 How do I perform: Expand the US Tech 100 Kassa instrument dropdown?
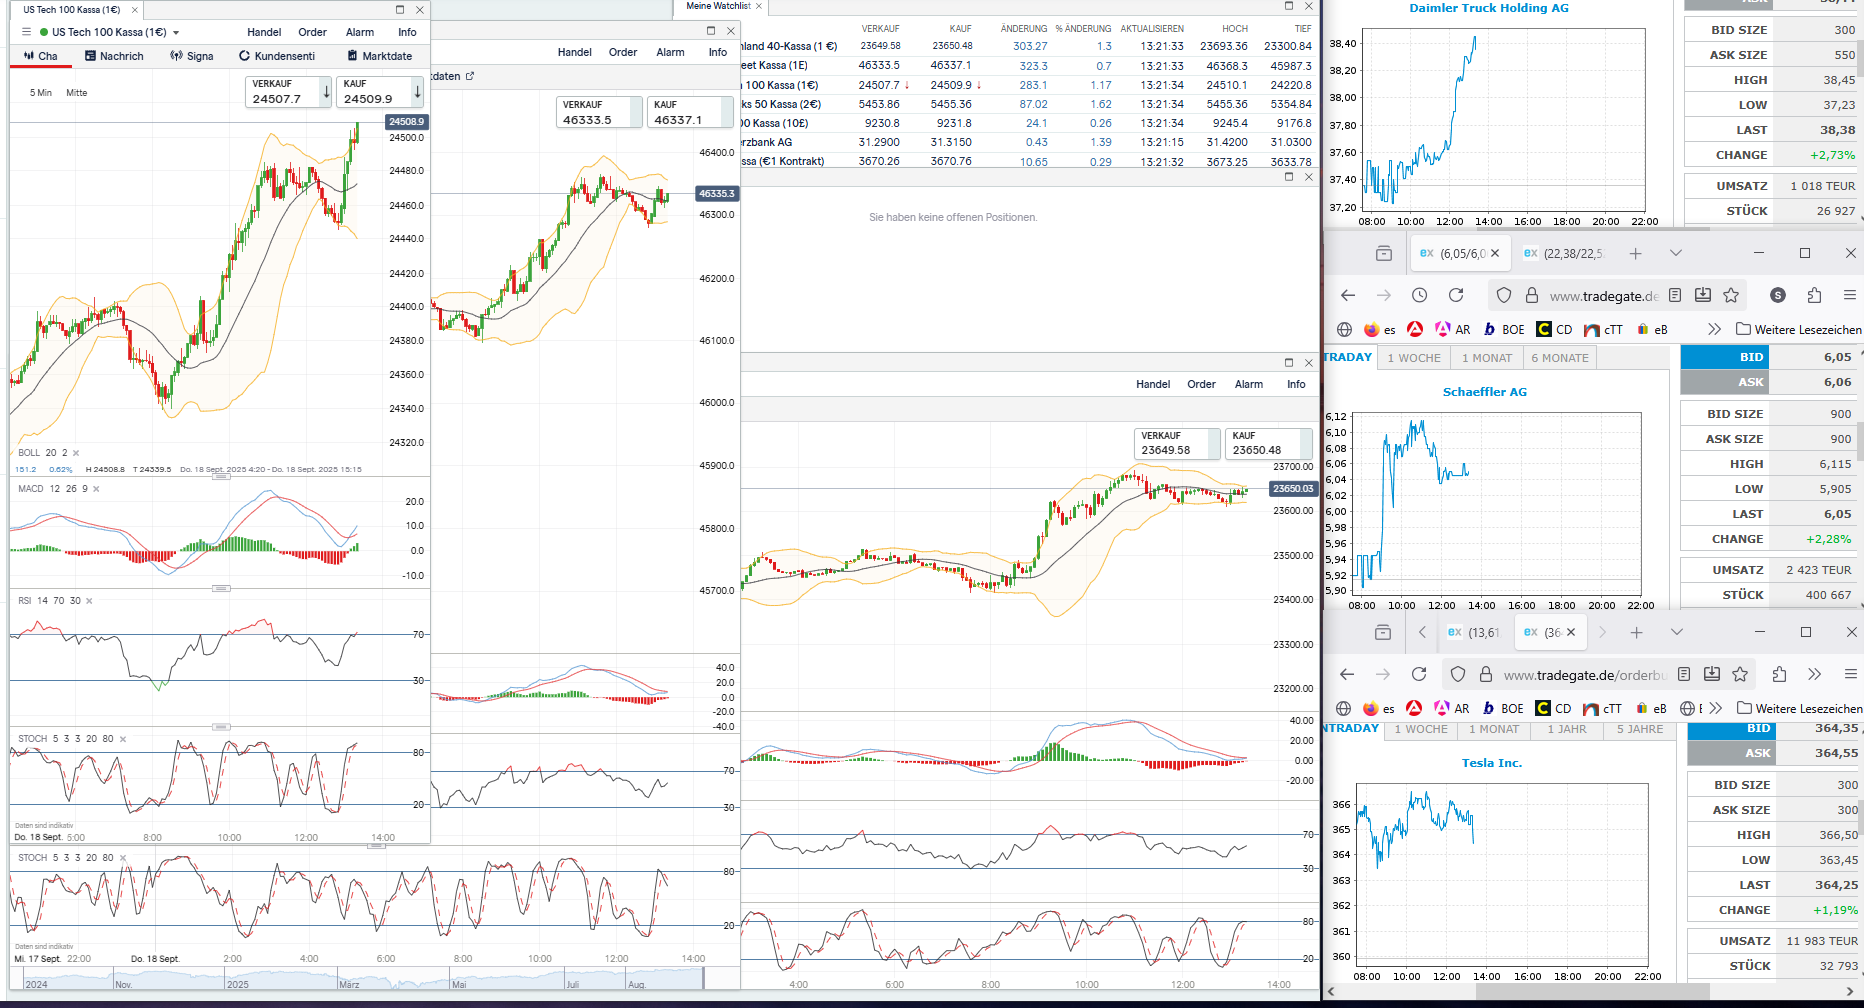(x=176, y=32)
